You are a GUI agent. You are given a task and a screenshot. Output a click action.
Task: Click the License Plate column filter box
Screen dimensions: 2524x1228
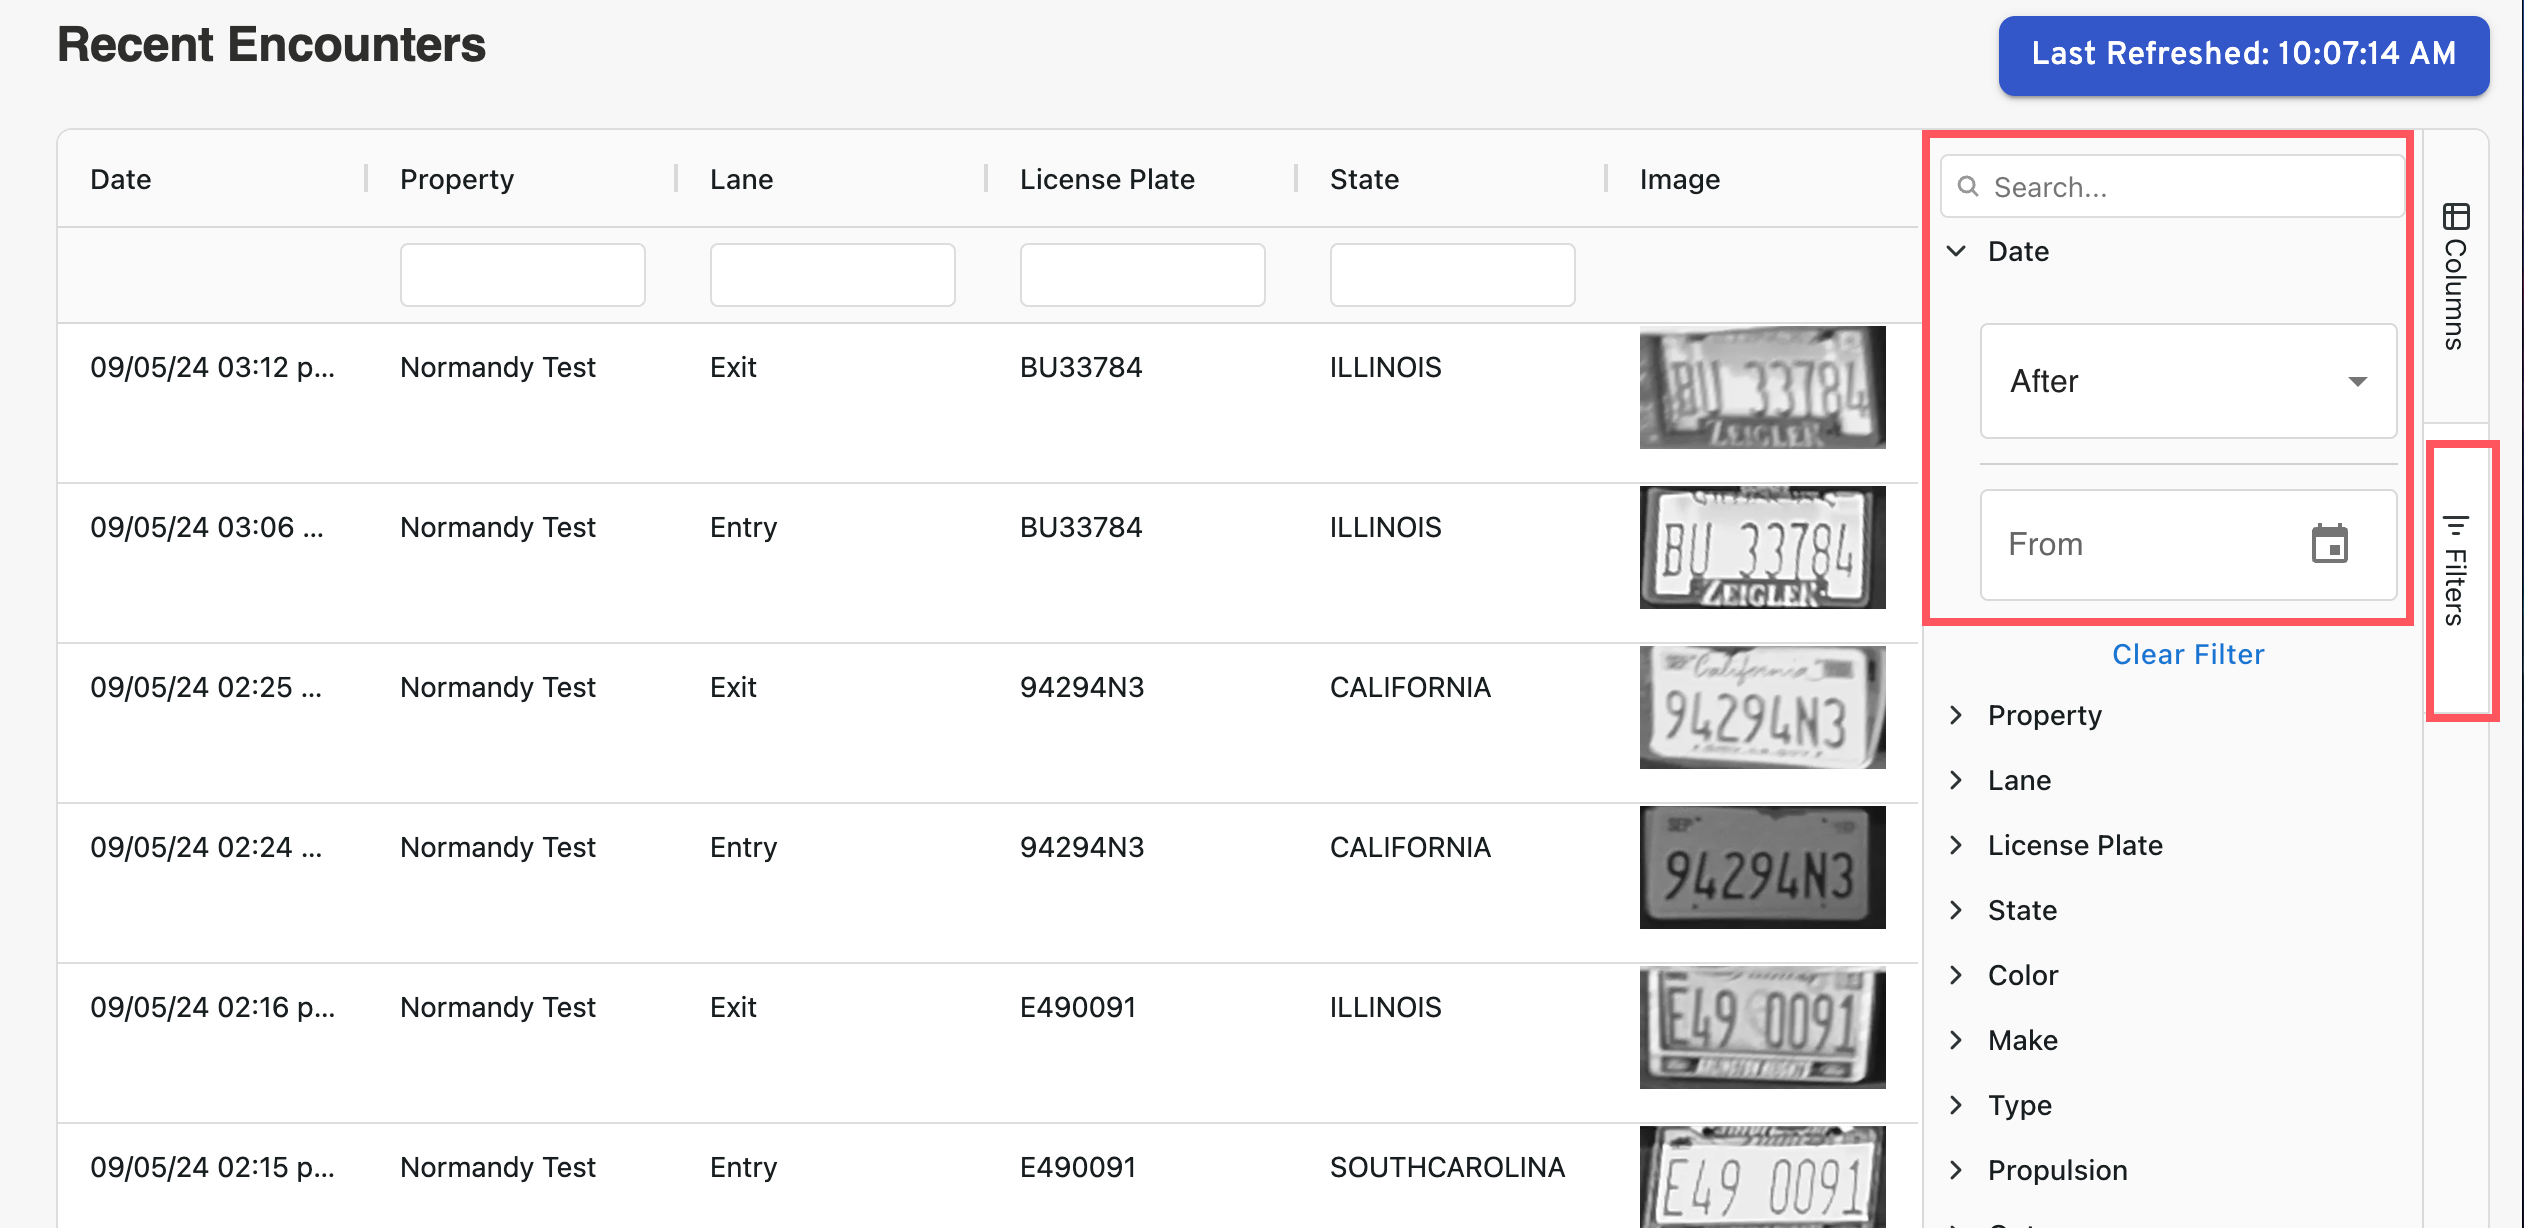[x=1142, y=275]
